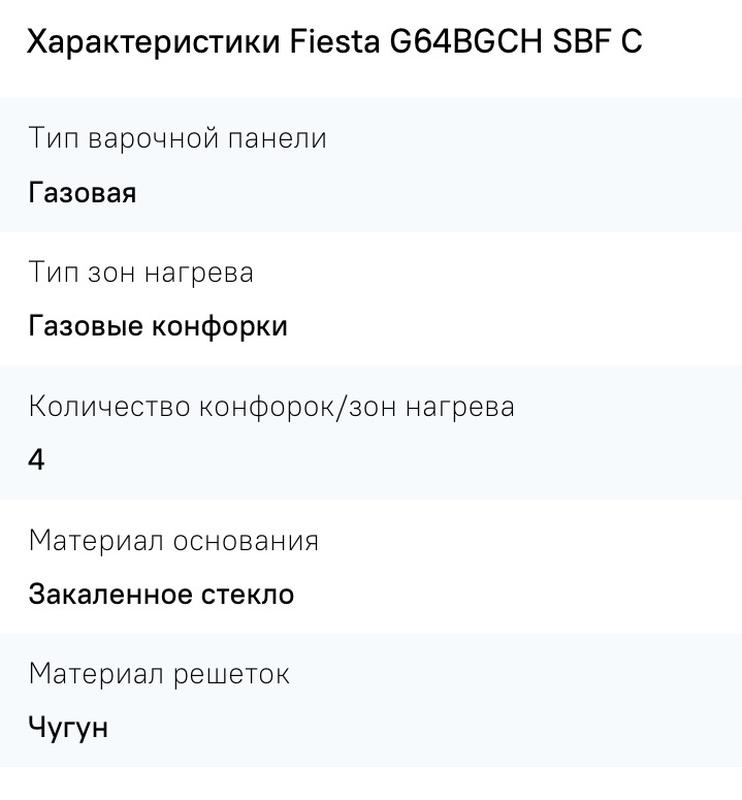Select the burner count value "4"
The height and width of the screenshot is (800, 742).
coord(37,460)
